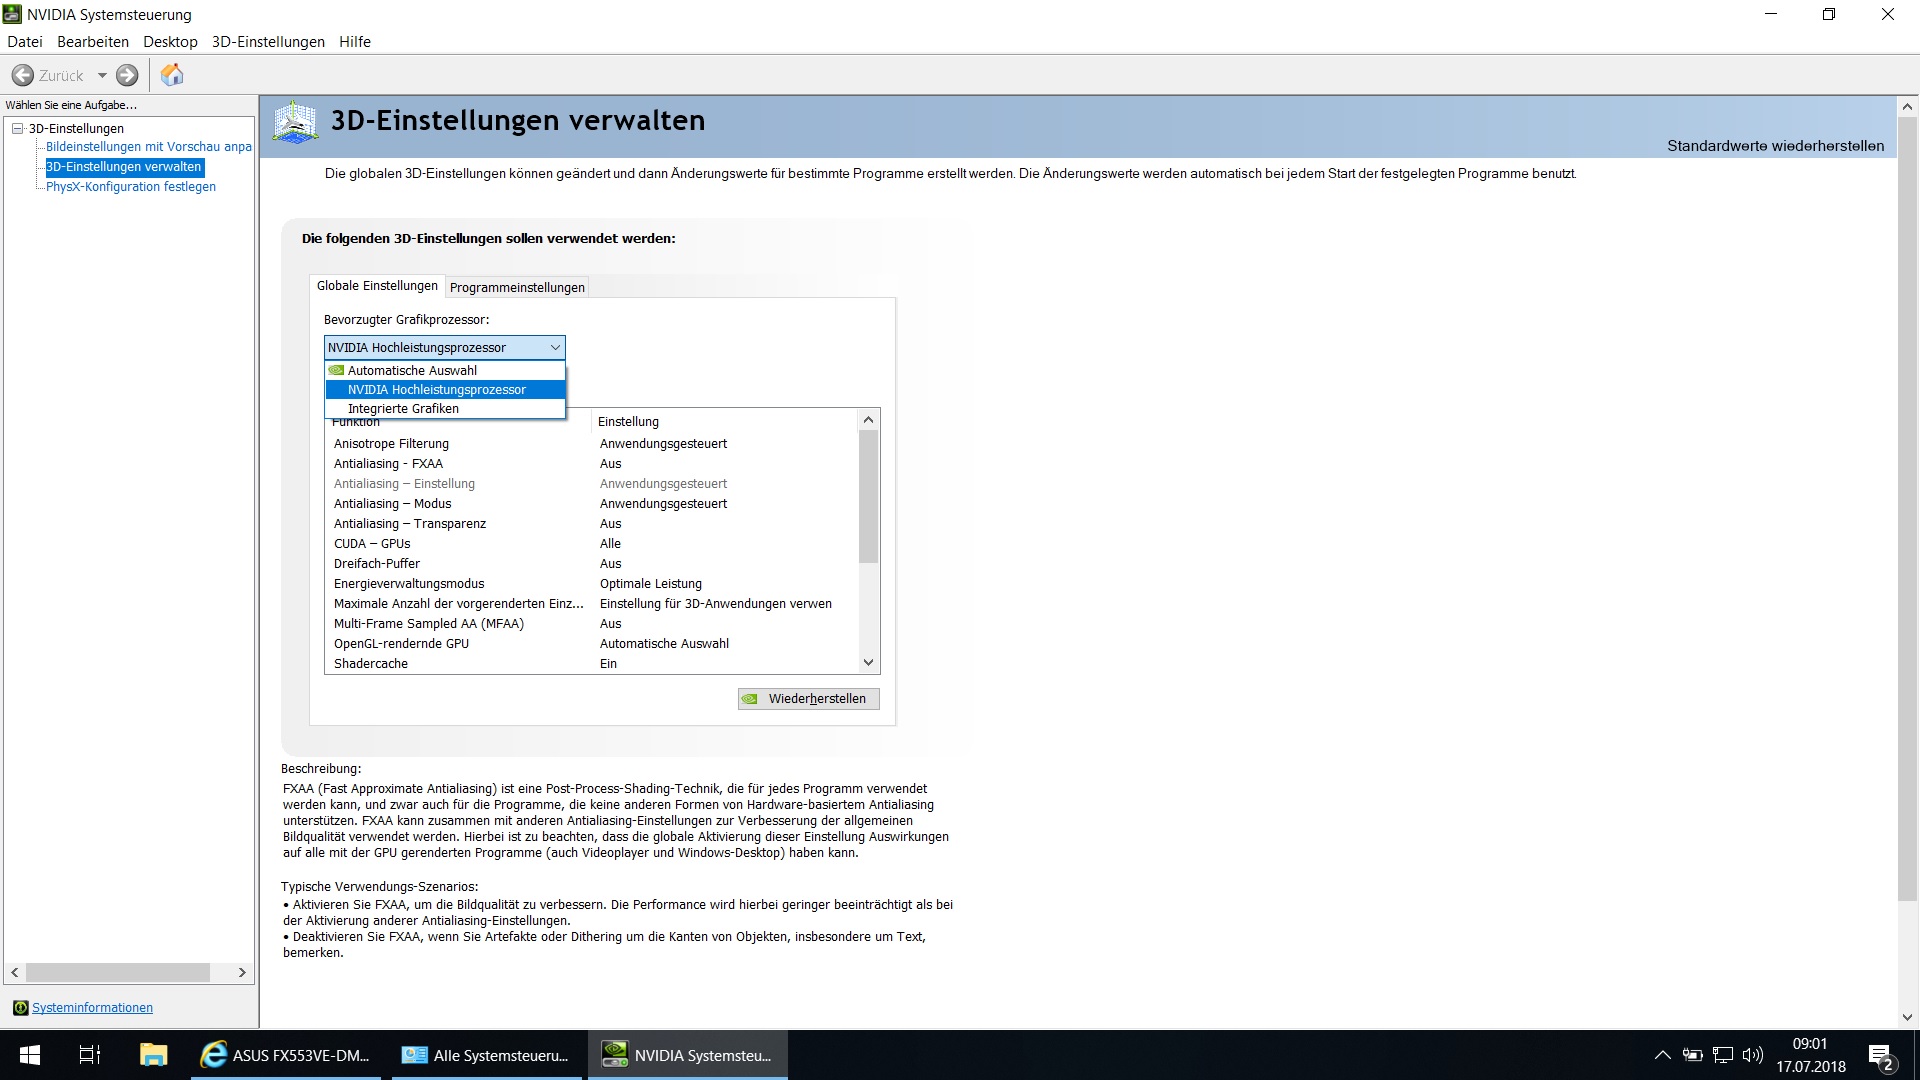Choose Automatische Auswahl in the dropdown

pyautogui.click(x=412, y=370)
